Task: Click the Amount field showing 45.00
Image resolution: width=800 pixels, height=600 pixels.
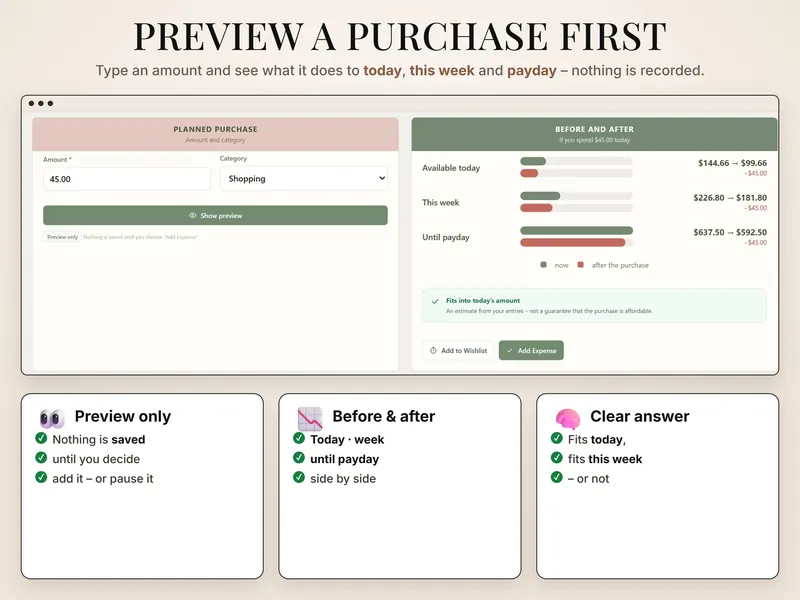Action: (x=127, y=179)
